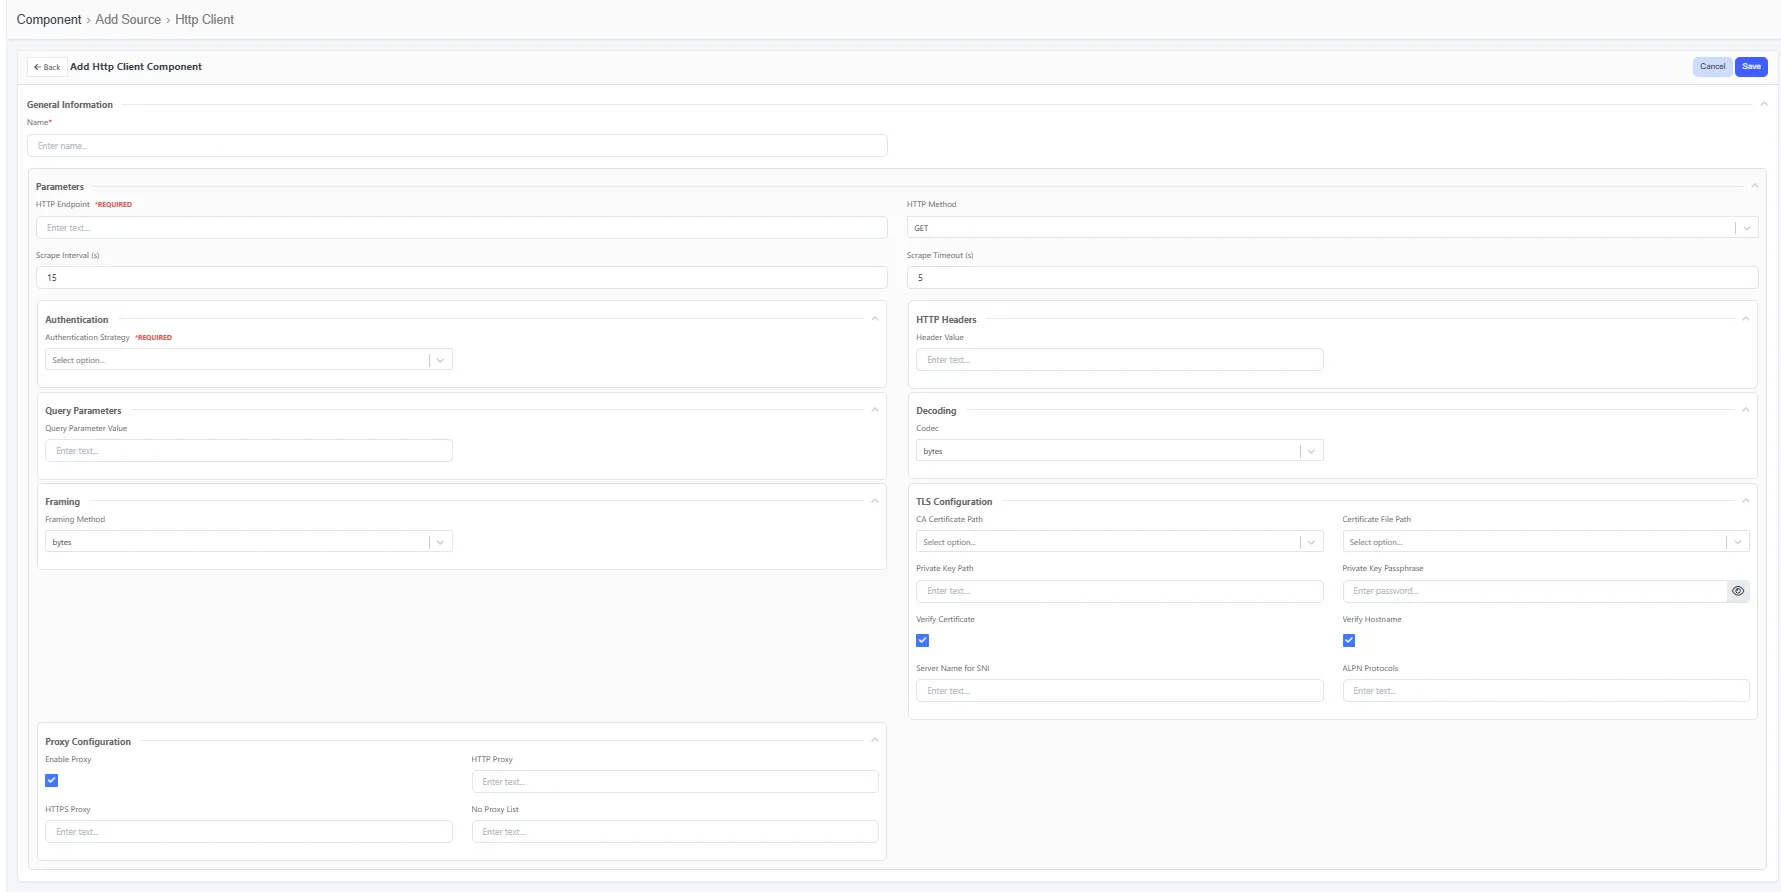Collapse the HTTP Headers section

point(1746,319)
